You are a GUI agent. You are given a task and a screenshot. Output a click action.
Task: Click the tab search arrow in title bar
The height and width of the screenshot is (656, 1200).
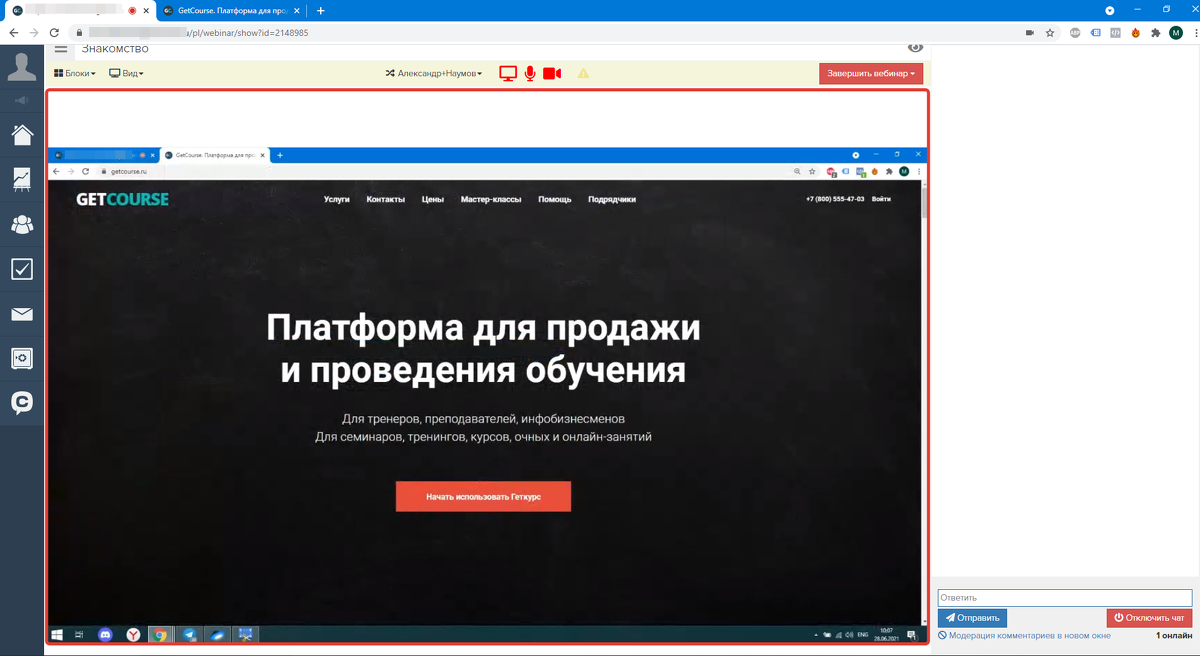(1109, 10)
